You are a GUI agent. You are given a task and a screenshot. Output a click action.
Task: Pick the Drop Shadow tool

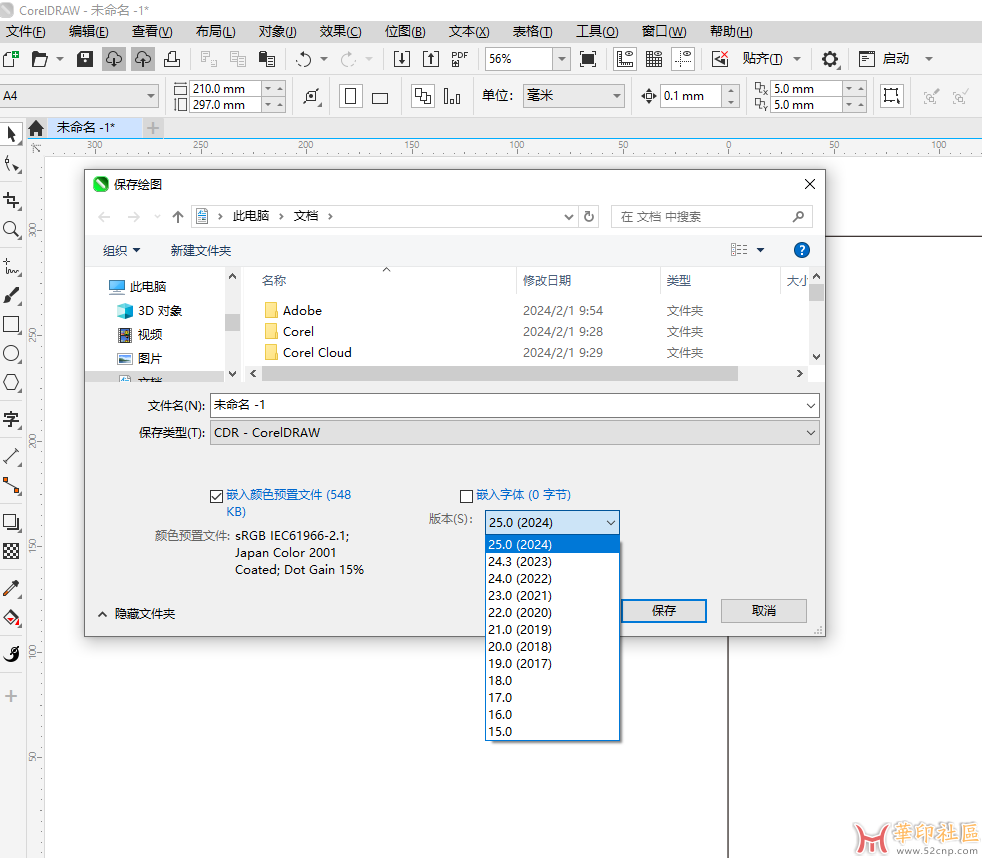click(x=11, y=522)
